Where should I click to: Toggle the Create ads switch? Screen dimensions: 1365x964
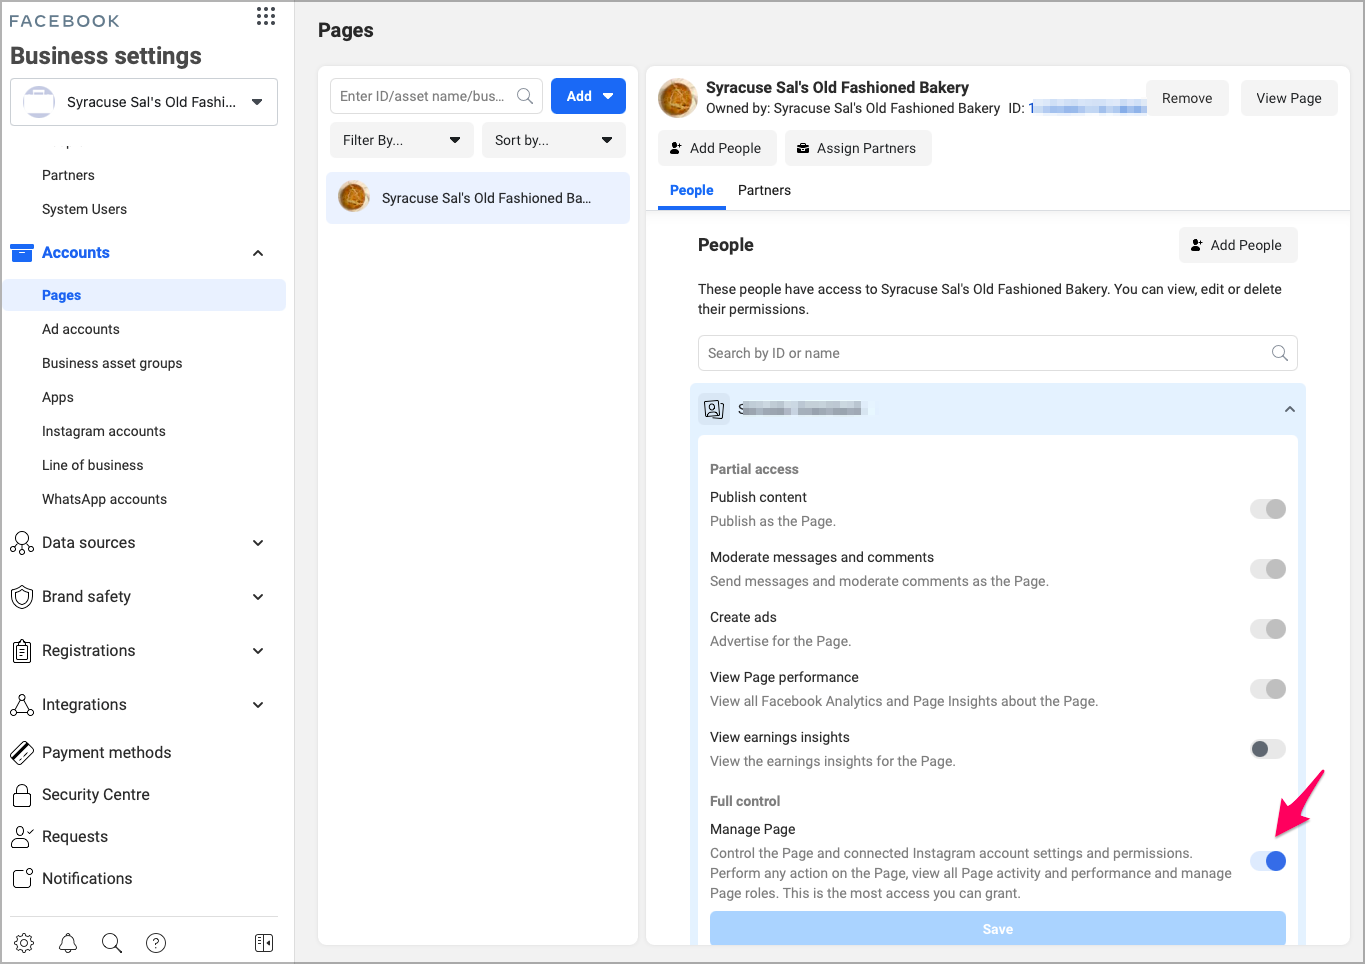pos(1268,629)
